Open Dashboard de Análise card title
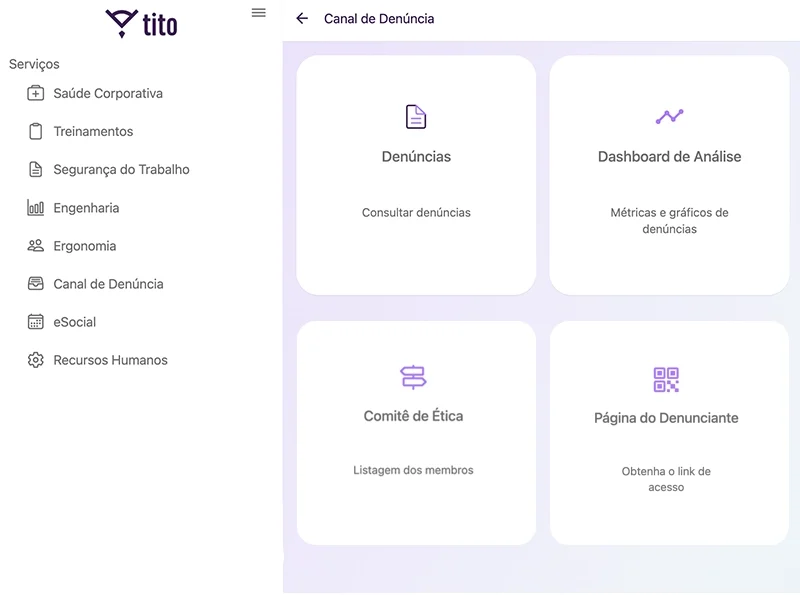Screen dimensions: 800x595 coord(669,157)
